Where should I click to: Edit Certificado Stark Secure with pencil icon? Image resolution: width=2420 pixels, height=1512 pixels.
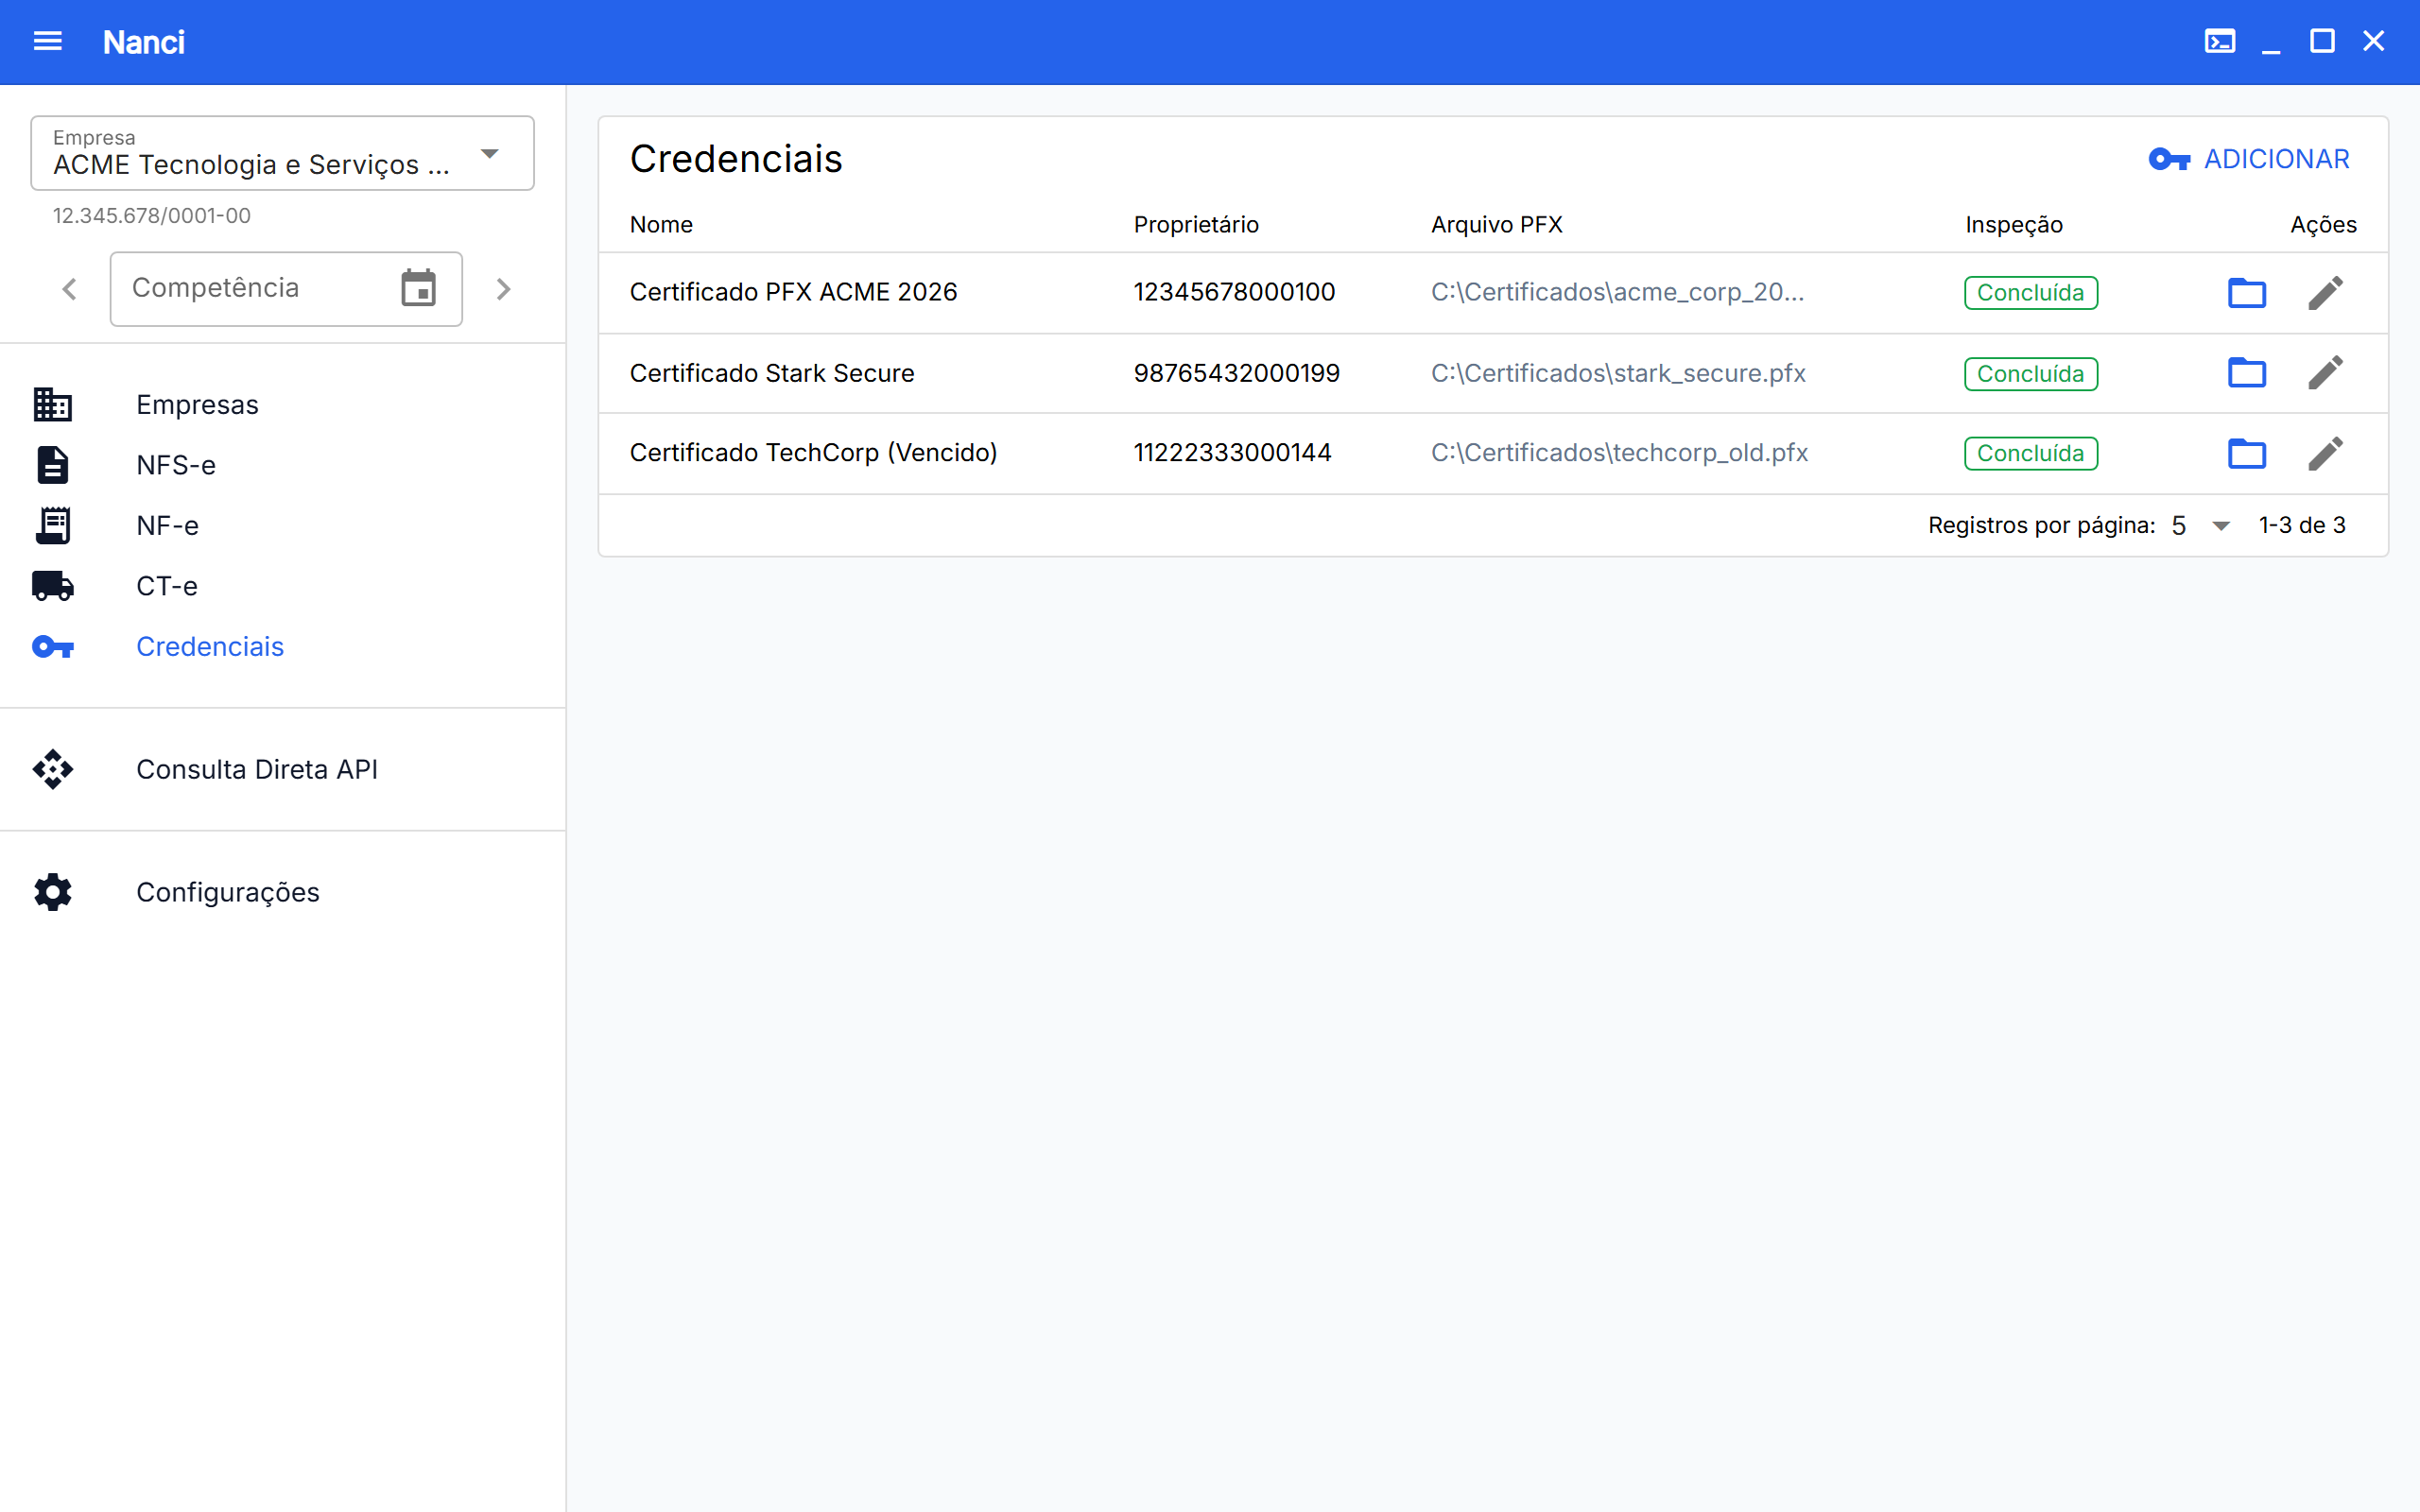2325,373
